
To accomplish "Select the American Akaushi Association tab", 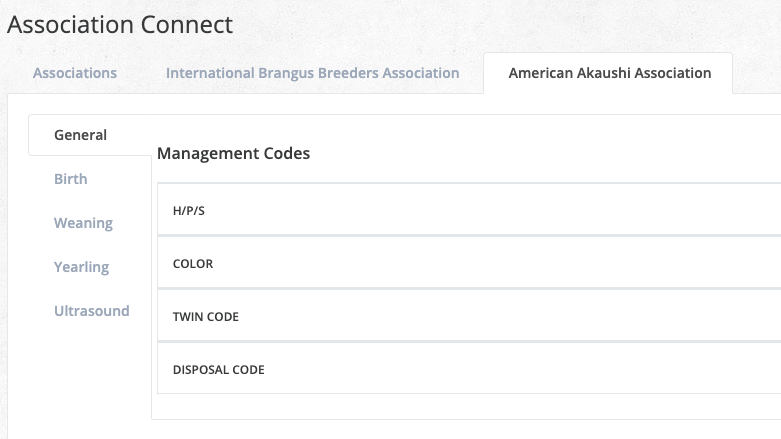I will click(x=609, y=73).
